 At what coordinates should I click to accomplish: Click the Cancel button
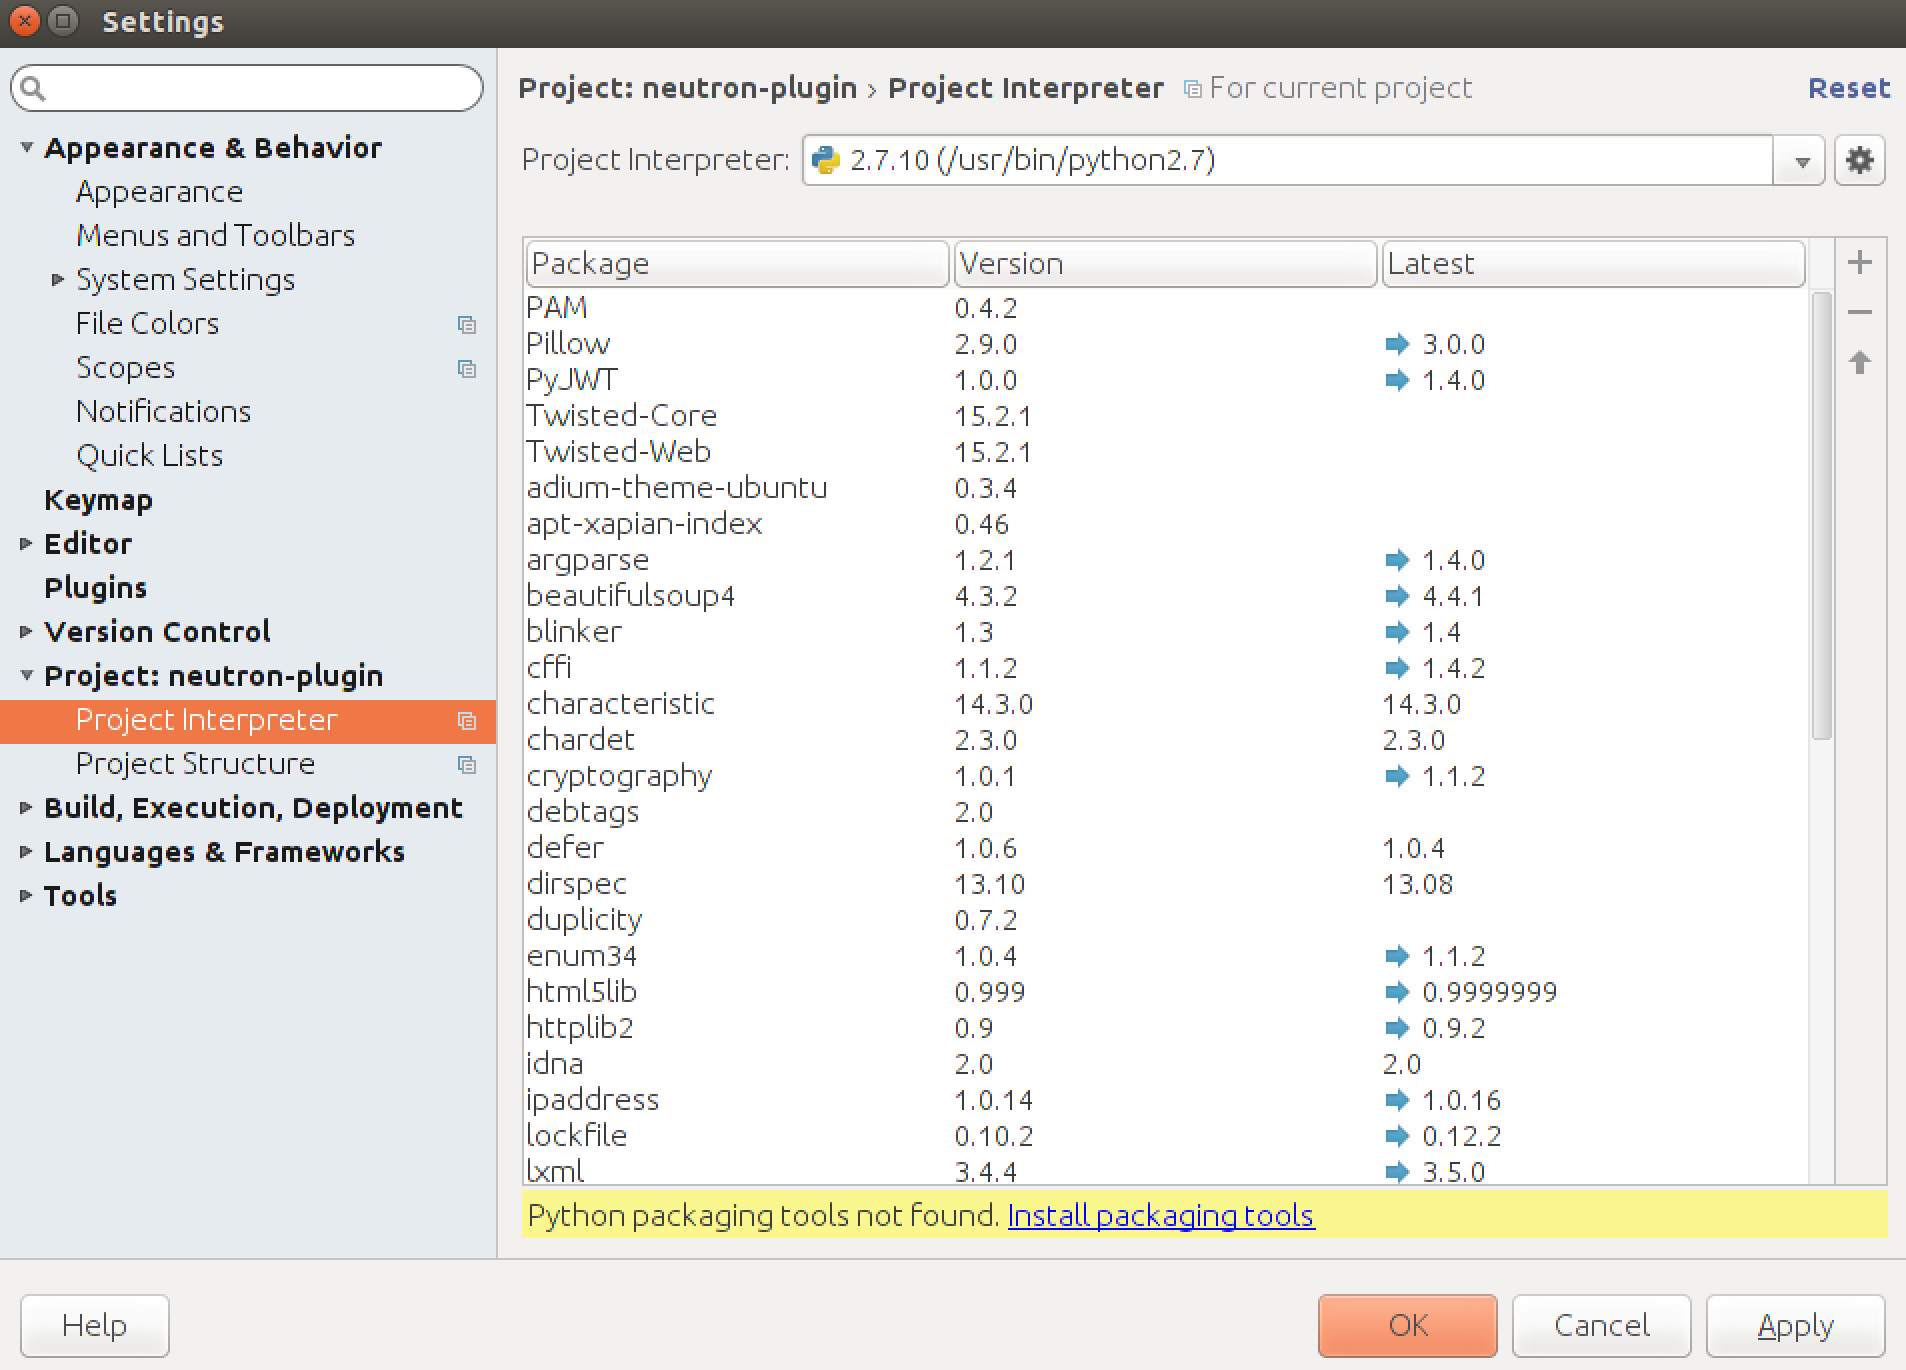click(x=1601, y=1326)
